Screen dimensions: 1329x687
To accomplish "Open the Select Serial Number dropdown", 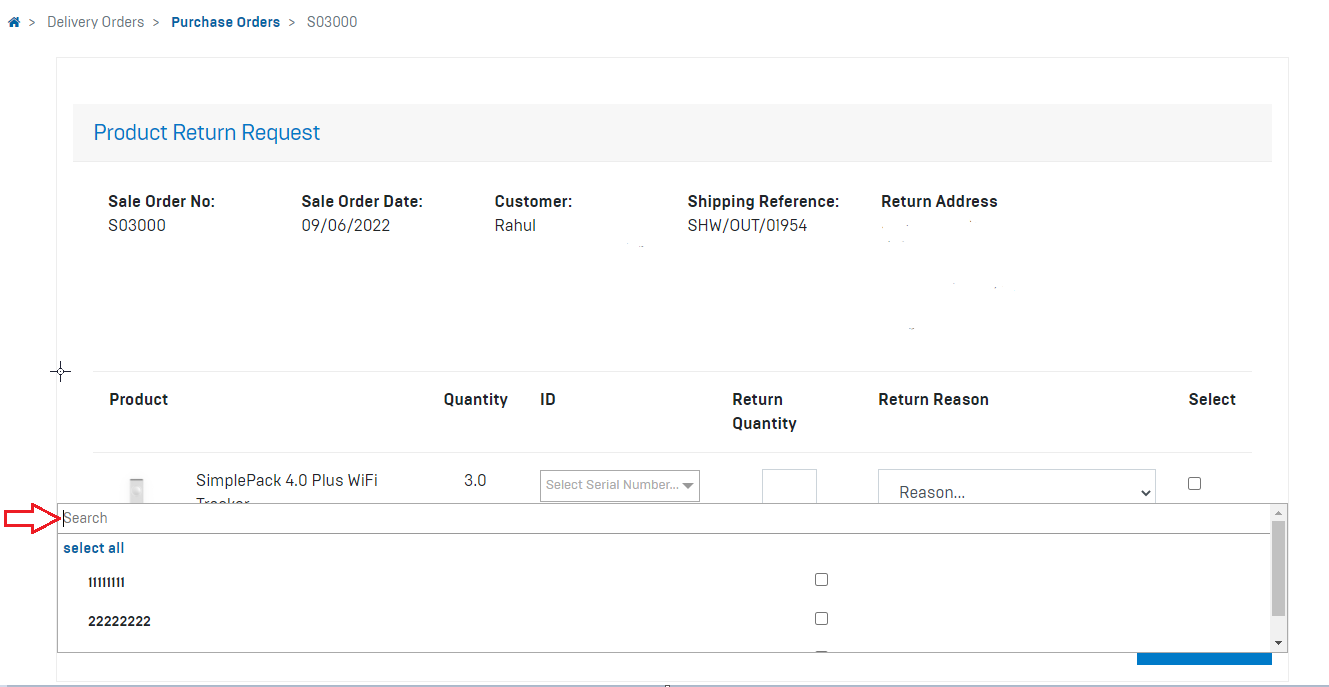I will [x=619, y=485].
